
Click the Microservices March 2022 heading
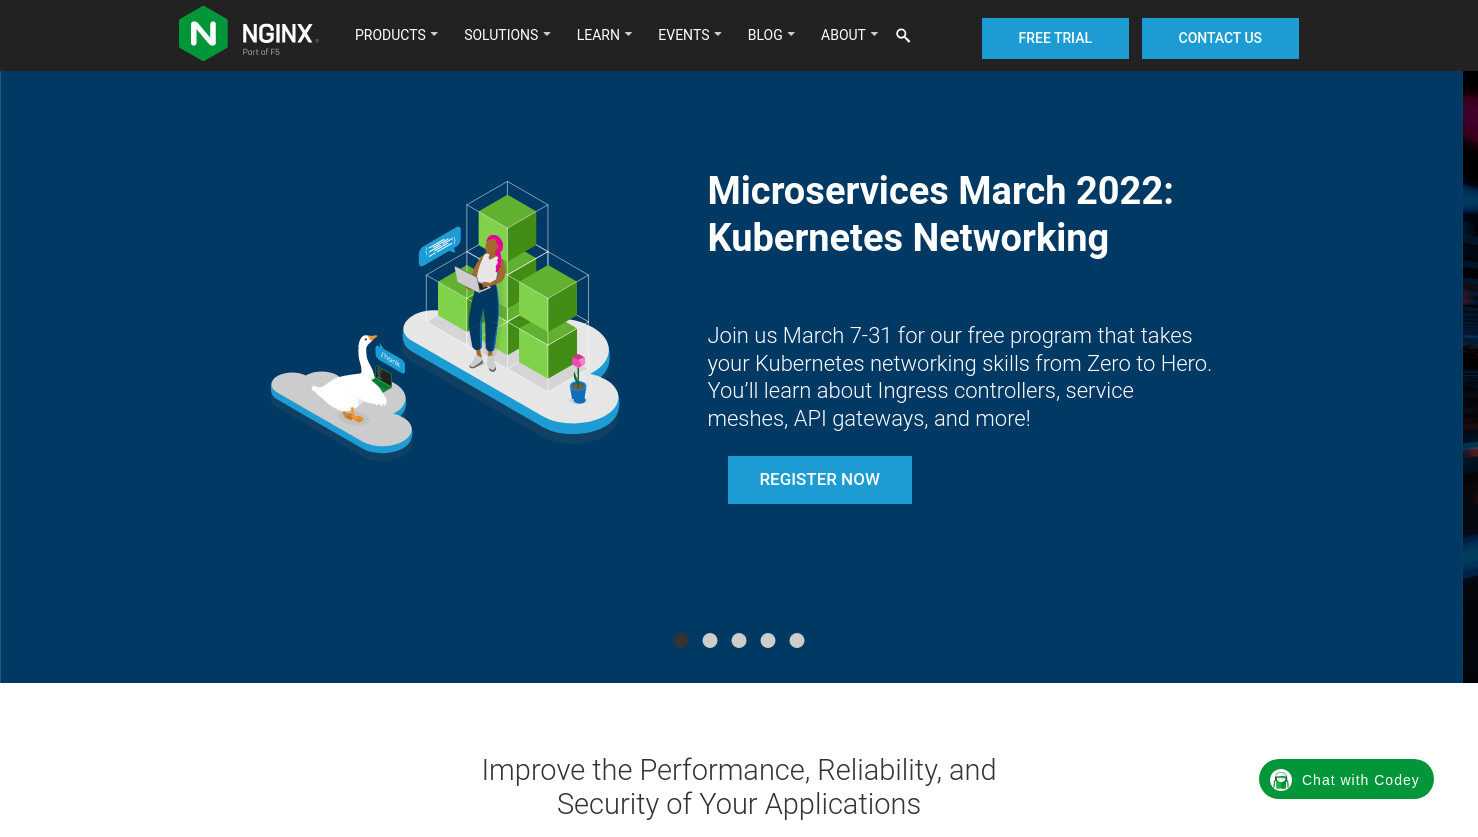[940, 214]
